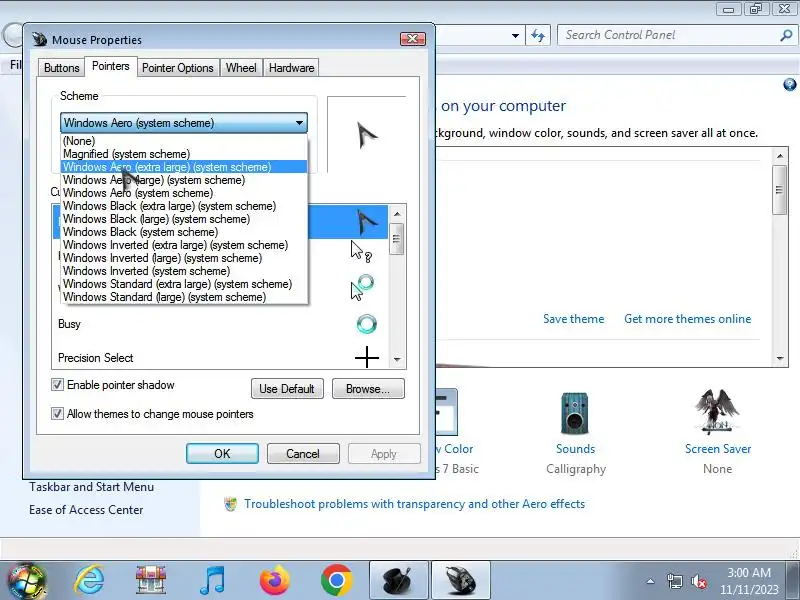Show hidden tray icons arrow

point(651,581)
